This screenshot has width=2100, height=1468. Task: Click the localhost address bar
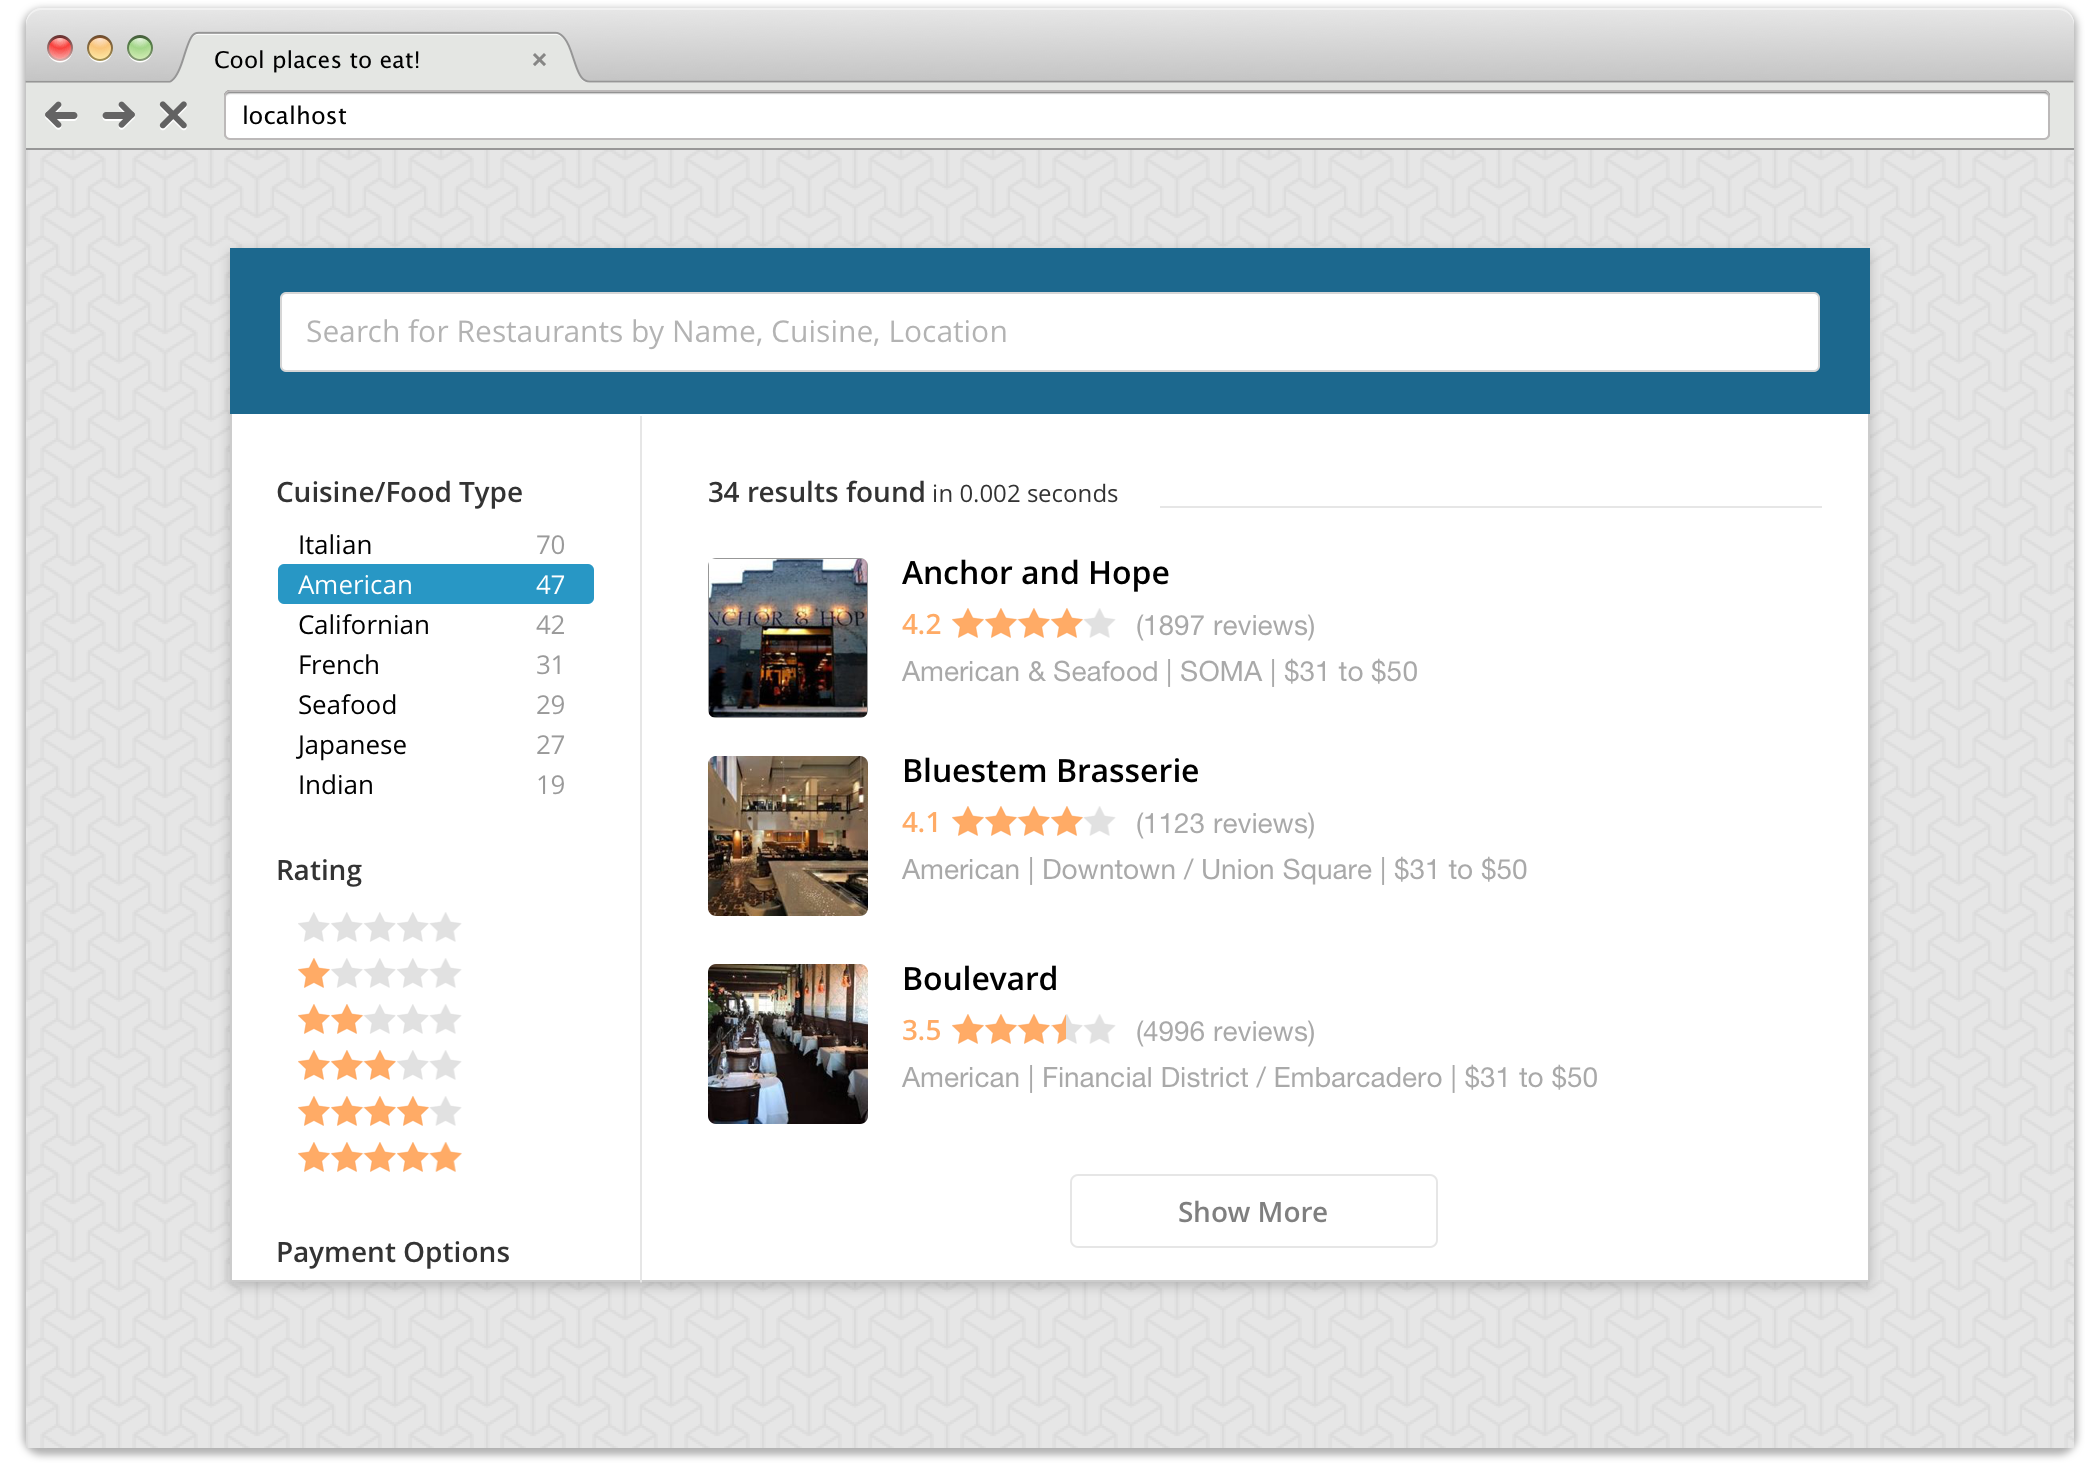click(1136, 116)
